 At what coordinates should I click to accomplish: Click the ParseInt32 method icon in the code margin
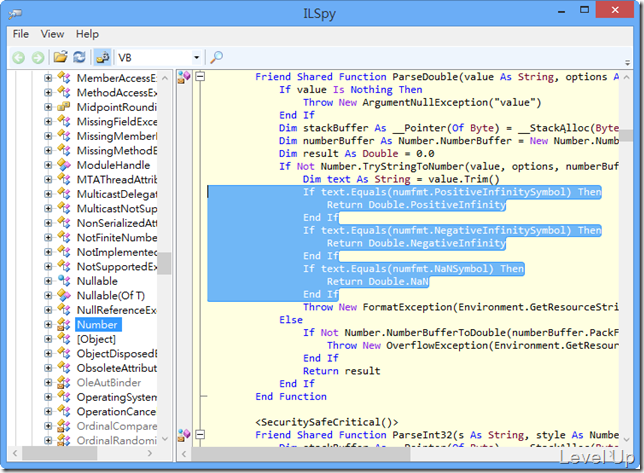[x=184, y=435]
